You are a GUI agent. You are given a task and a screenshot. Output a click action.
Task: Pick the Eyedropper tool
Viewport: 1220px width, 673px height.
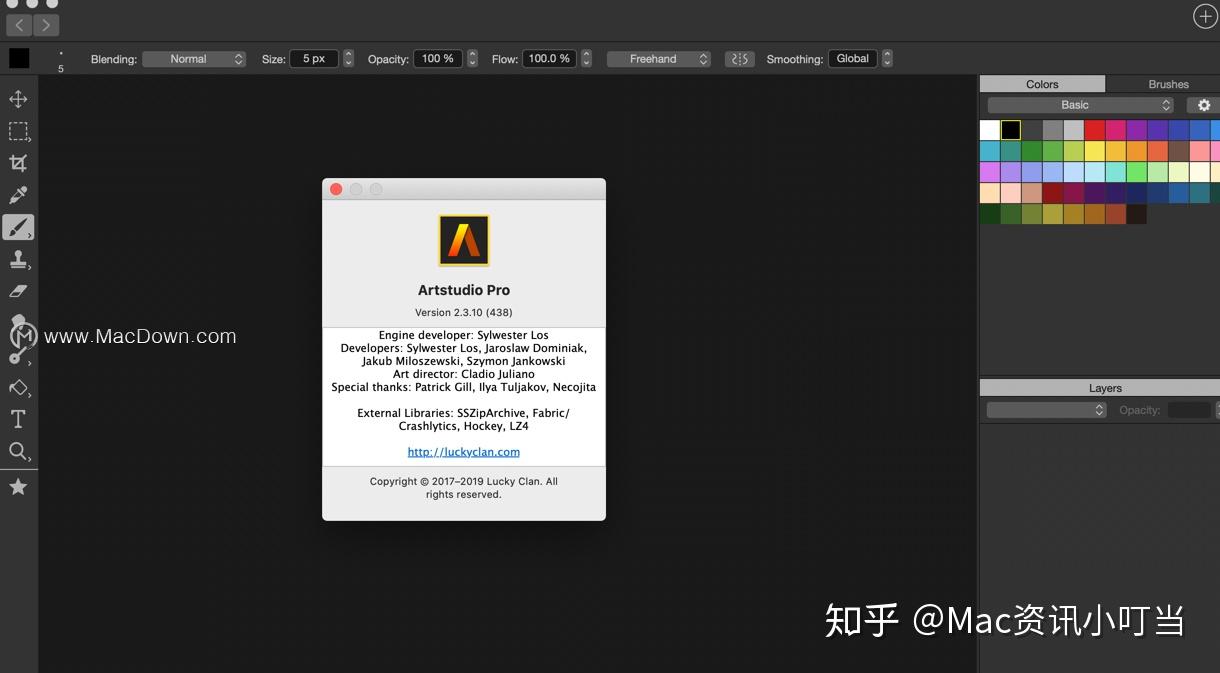18,194
